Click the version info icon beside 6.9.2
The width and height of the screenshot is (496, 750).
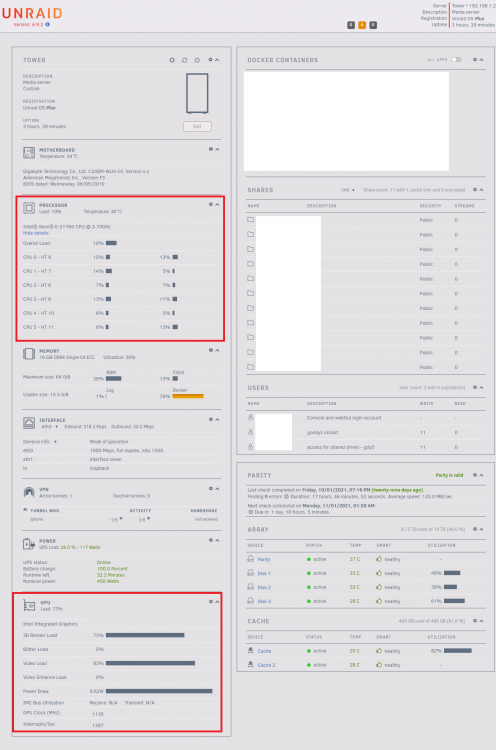[47, 24]
